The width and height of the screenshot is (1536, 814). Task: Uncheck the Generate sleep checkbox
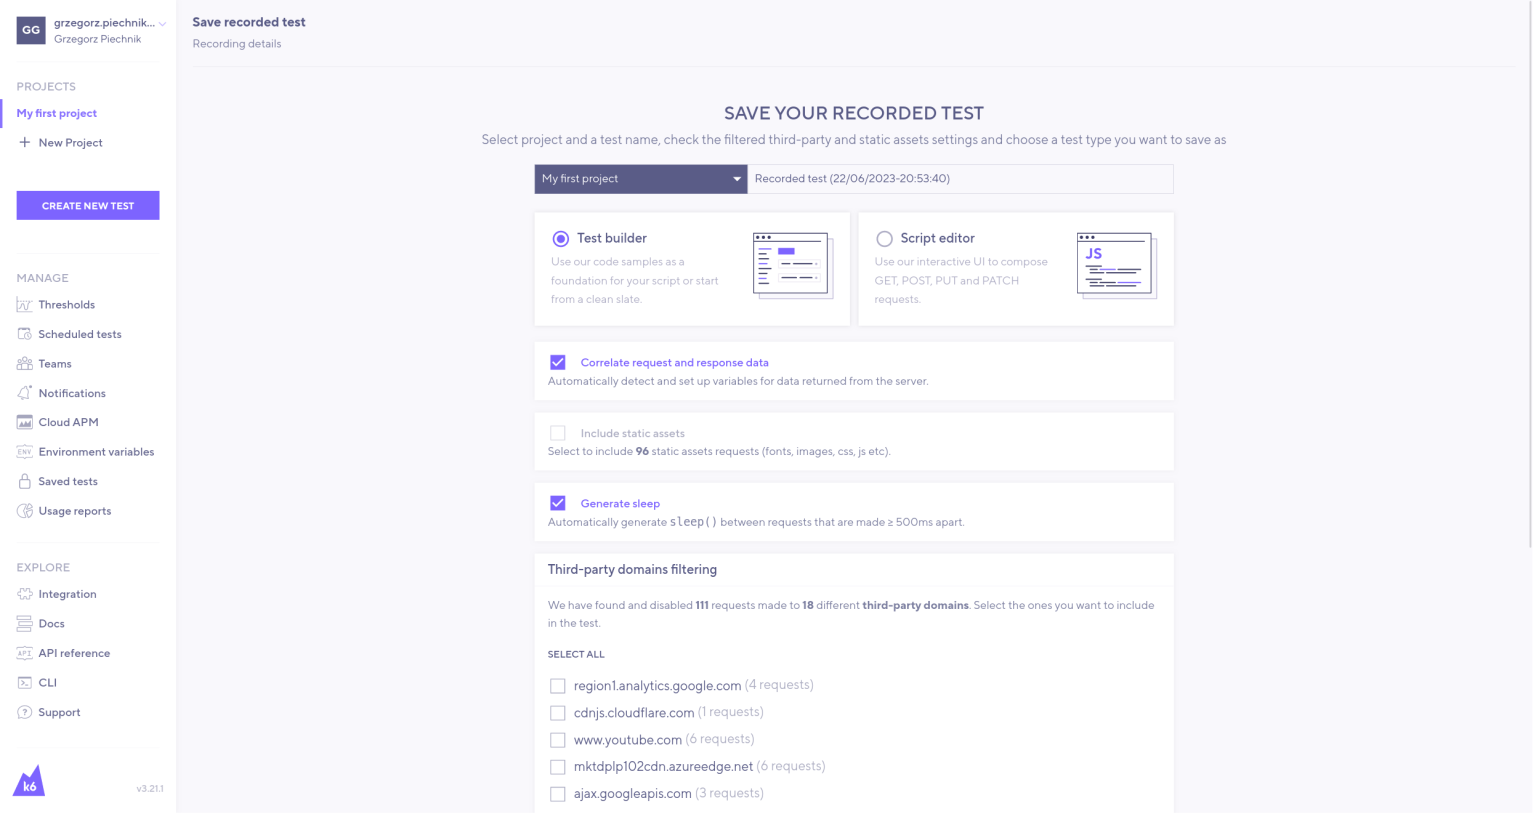pyautogui.click(x=558, y=503)
